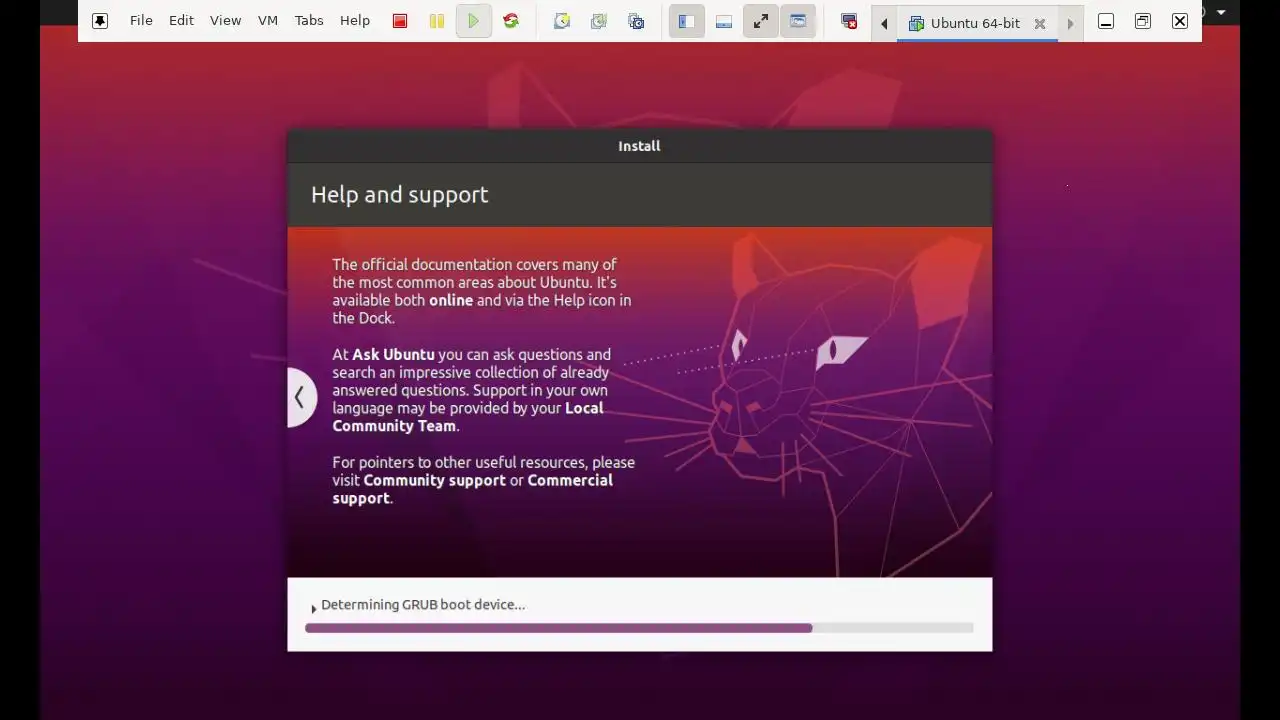Click the green play VM icon
This screenshot has height=720, width=1280.
point(474,21)
